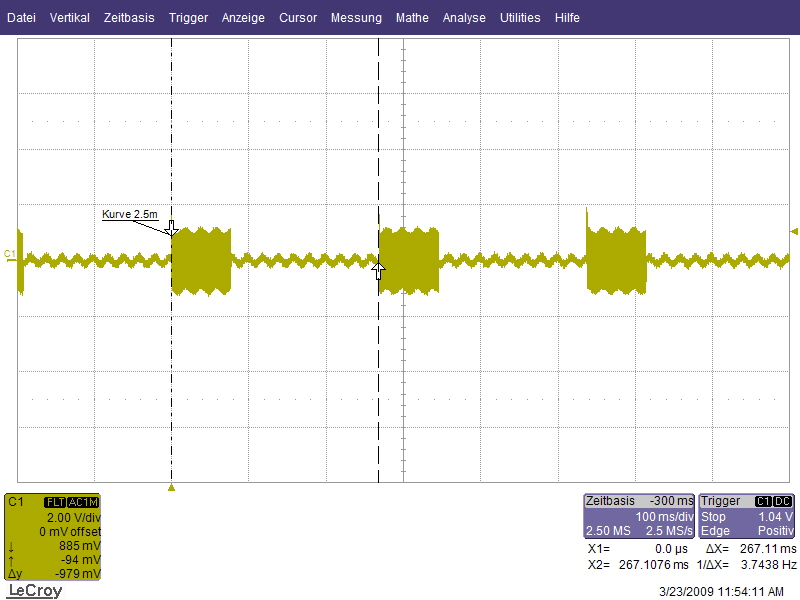The height and width of the screenshot is (600, 800).
Task: Open the C1 channel descriptor box
Action: tap(53, 537)
